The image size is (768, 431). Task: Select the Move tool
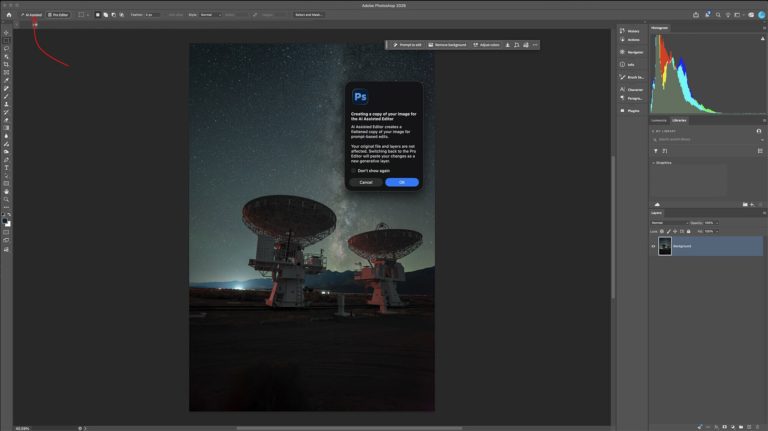click(x=6, y=33)
